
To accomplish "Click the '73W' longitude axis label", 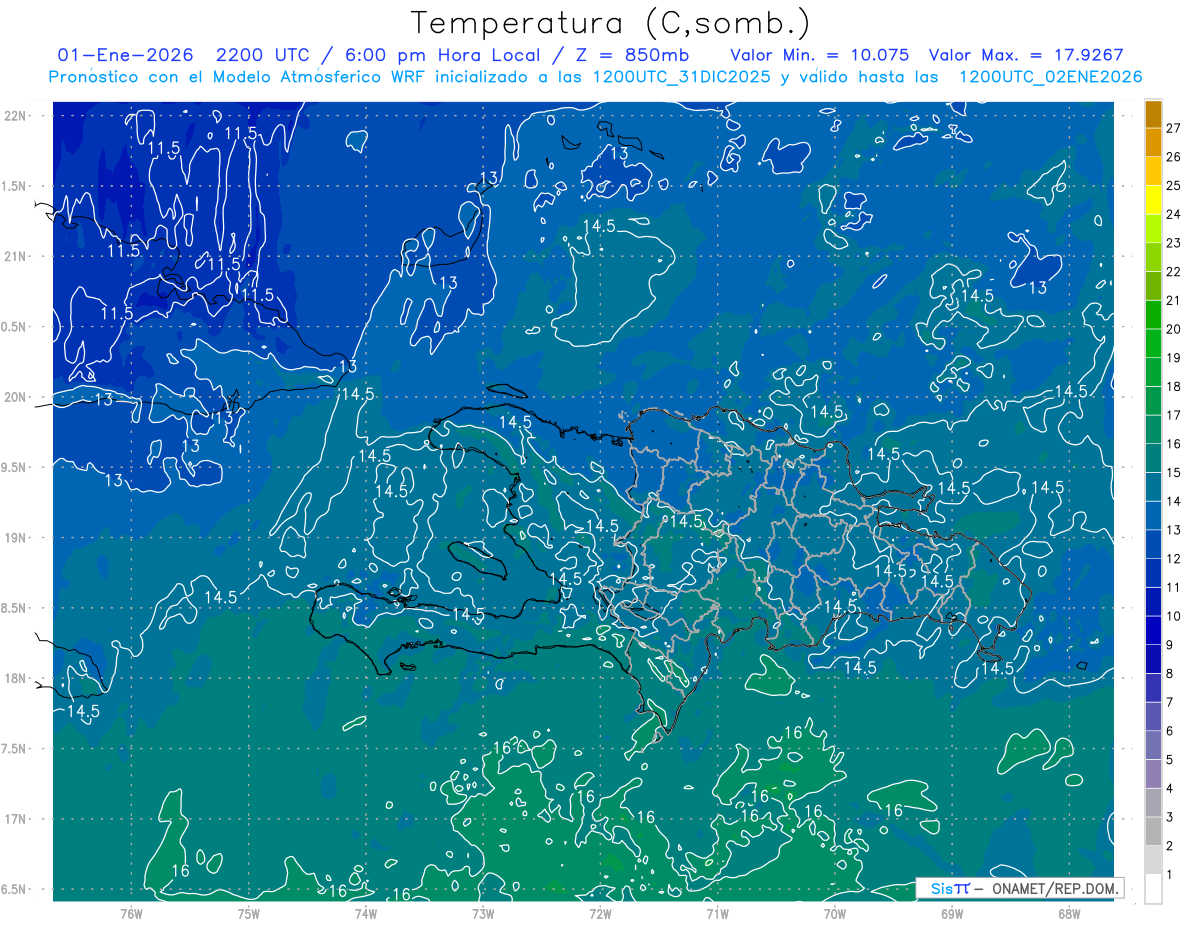I will 482,913.
